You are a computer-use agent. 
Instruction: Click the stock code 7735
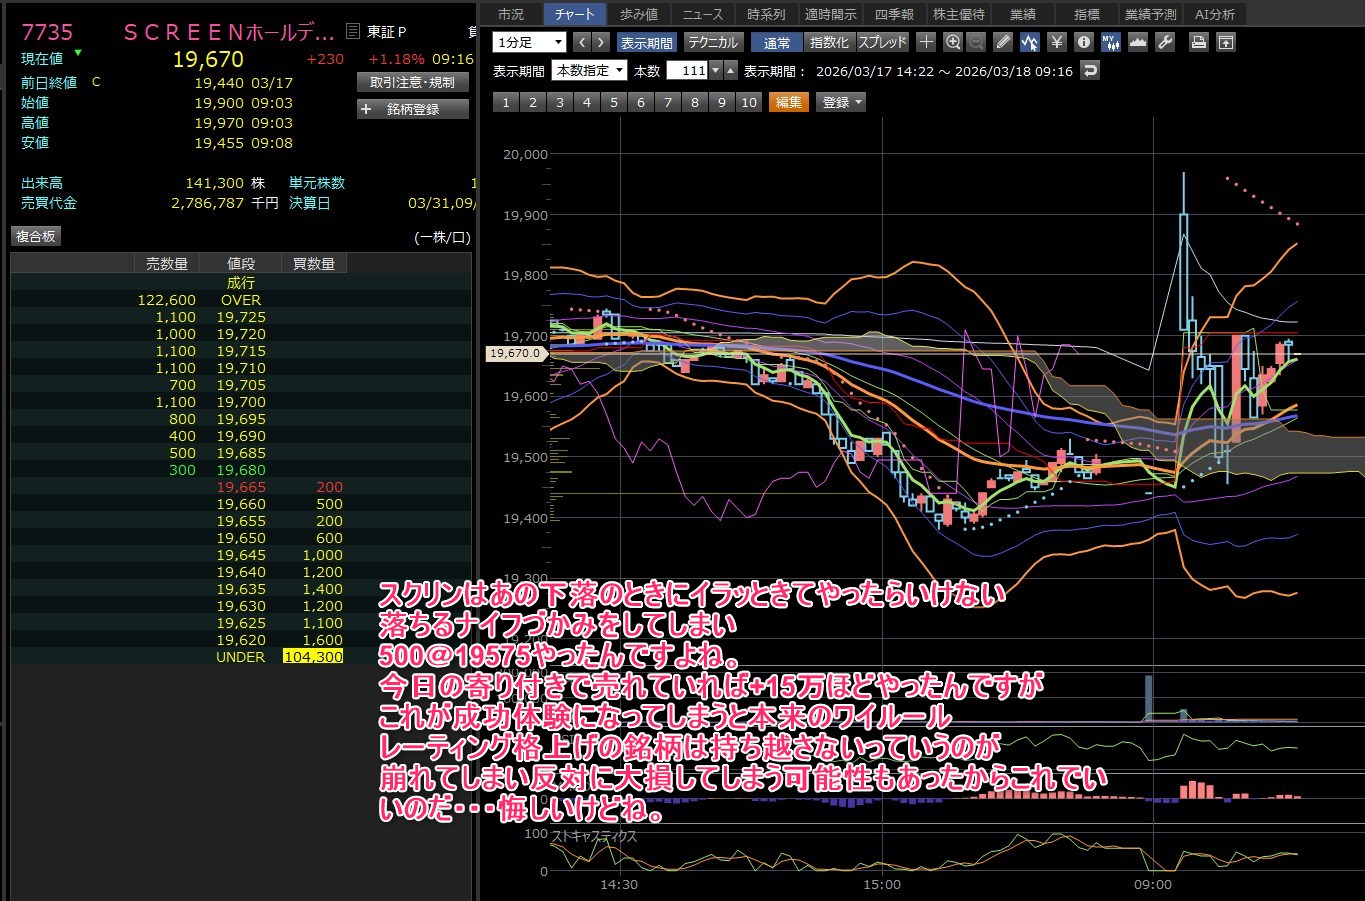click(48, 32)
